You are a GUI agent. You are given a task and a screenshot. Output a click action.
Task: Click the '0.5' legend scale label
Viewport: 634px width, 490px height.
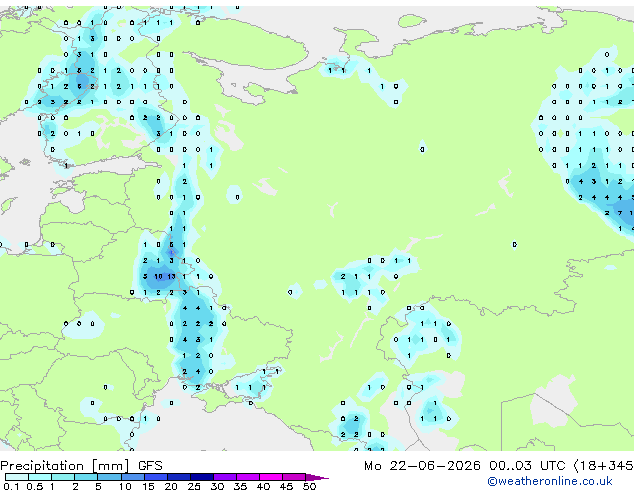[35, 486]
